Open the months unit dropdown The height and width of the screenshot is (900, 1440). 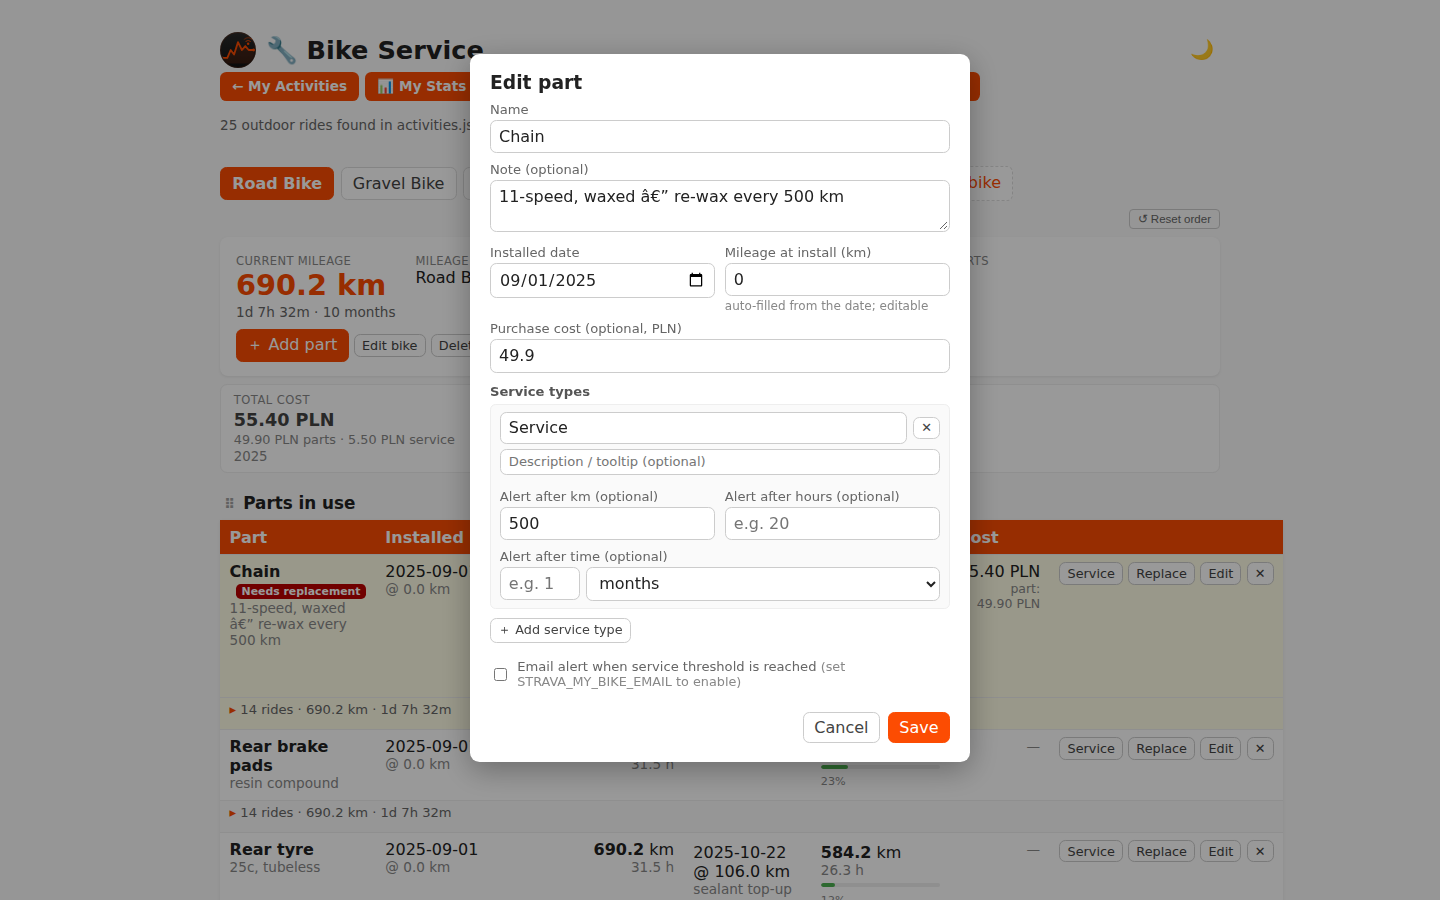(x=763, y=584)
